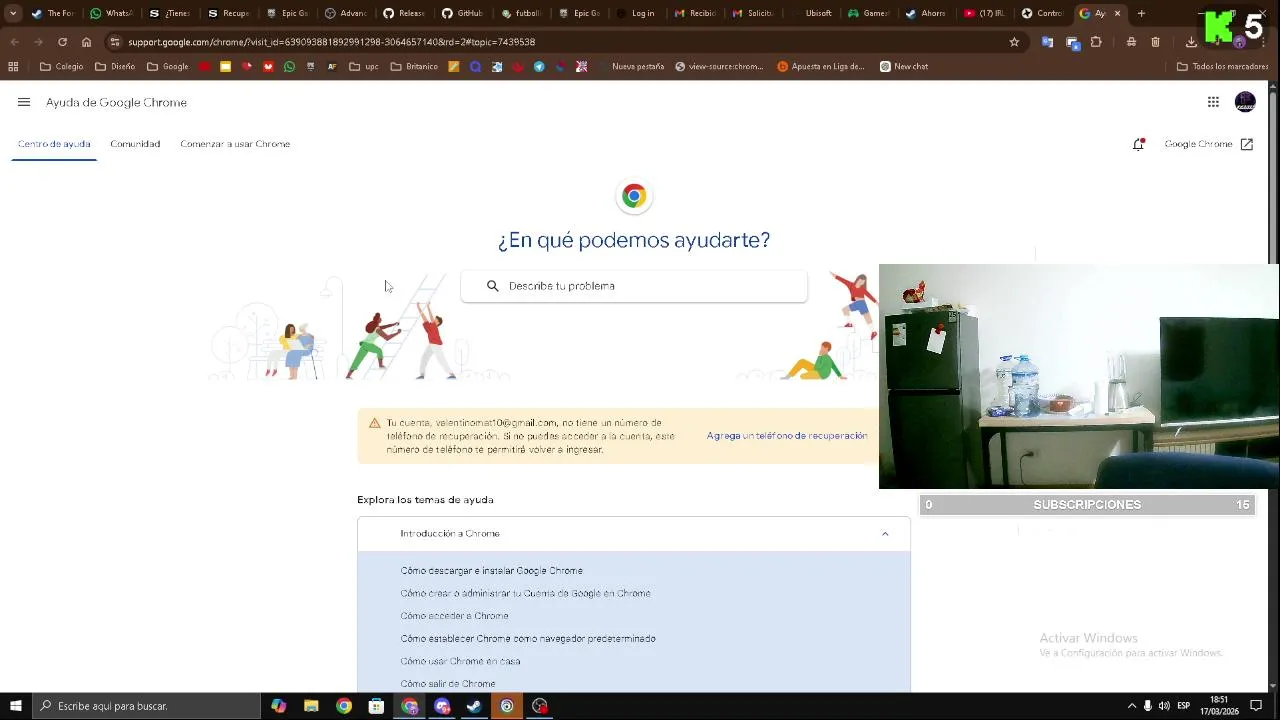This screenshot has height=720, width=1280.
Task: Open the Google account avatar
Action: point(1245,102)
